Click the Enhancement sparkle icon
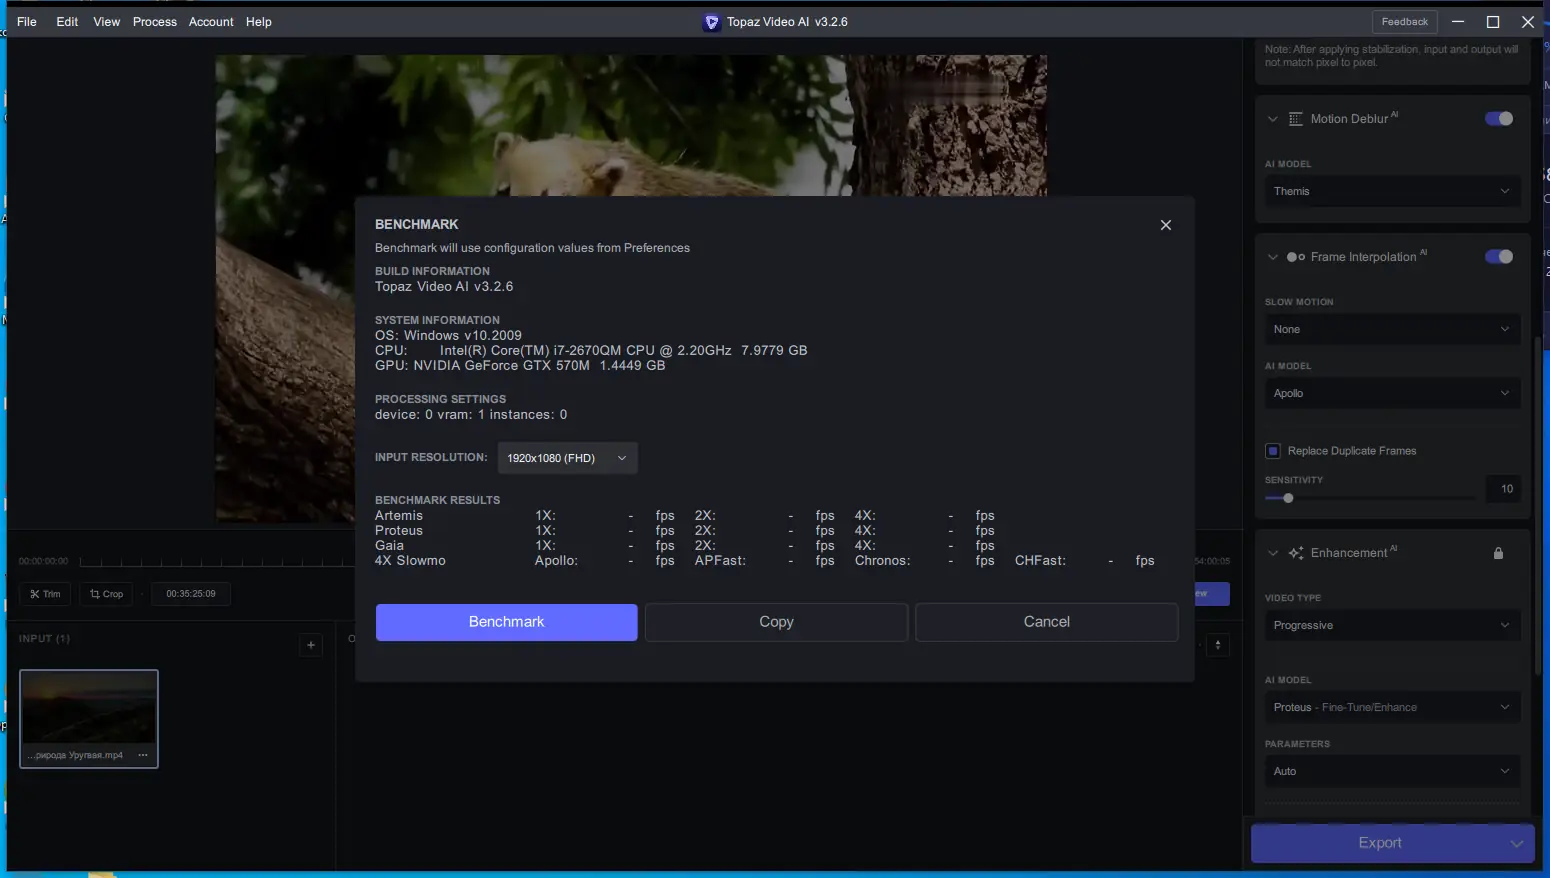Viewport: 1550px width, 878px height. click(1296, 552)
